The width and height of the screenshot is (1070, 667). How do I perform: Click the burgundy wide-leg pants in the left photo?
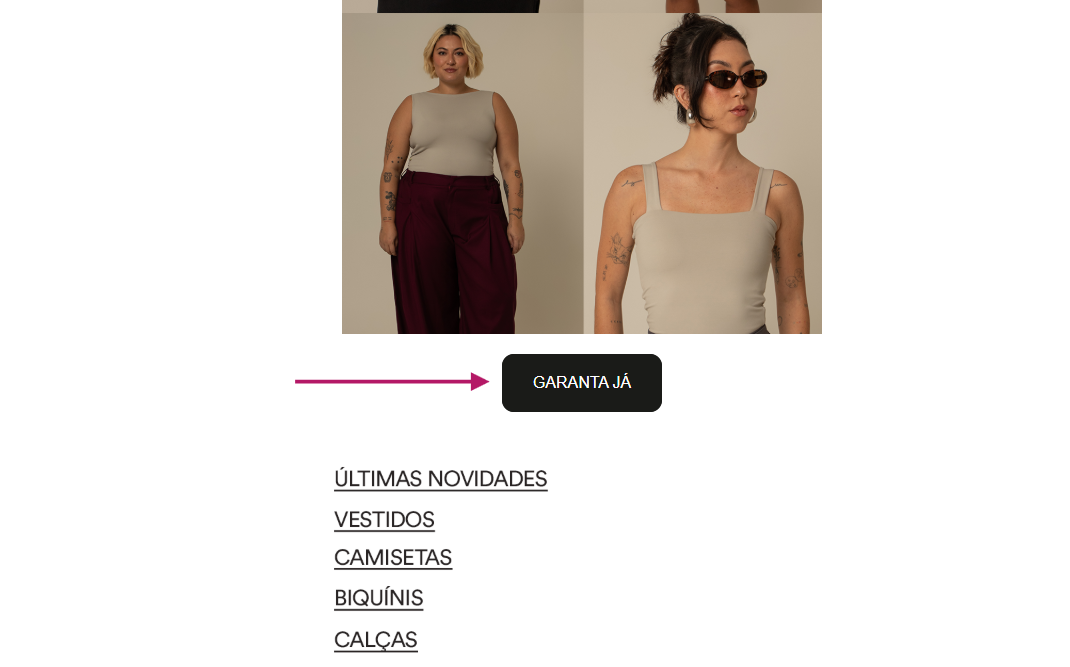pyautogui.click(x=455, y=253)
